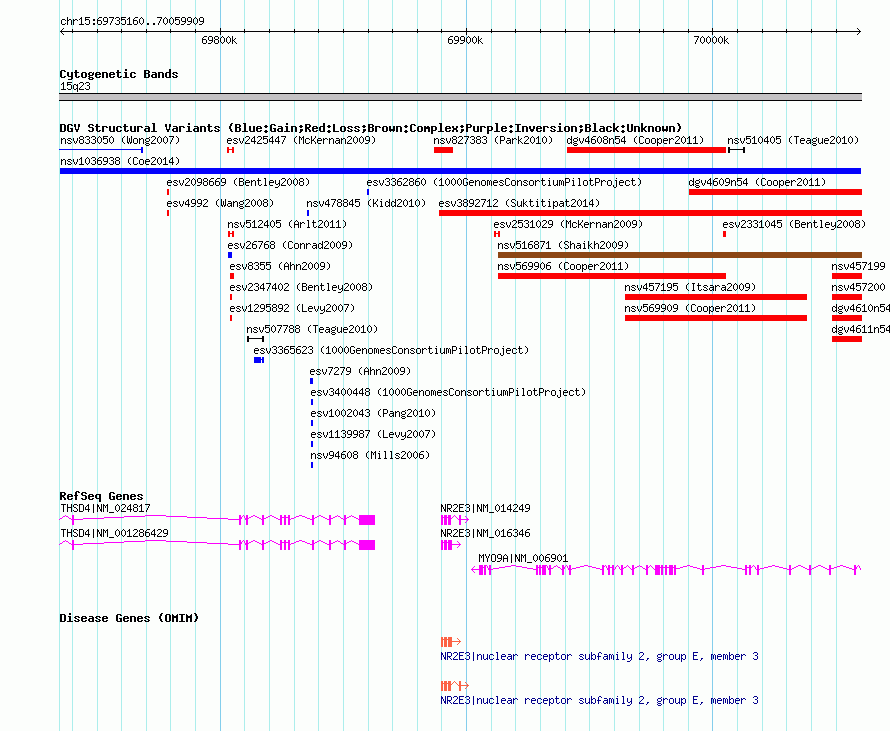The image size is (890, 731).
Task: Click the MYO9A gene transcript glyph
Action: click(666, 570)
